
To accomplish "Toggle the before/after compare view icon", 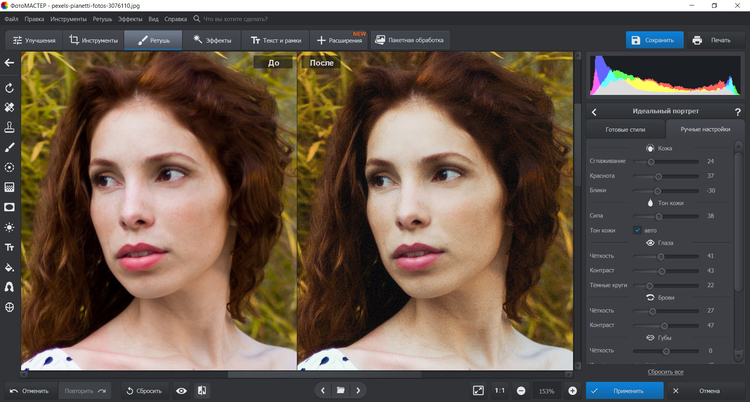I will [x=202, y=390].
